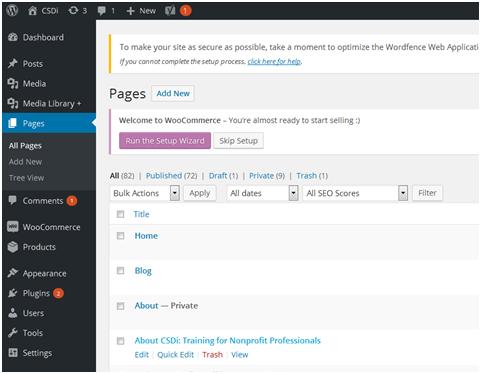481x374 pixels.
Task: Click the Posts pushpin icon
Action: 13,63
